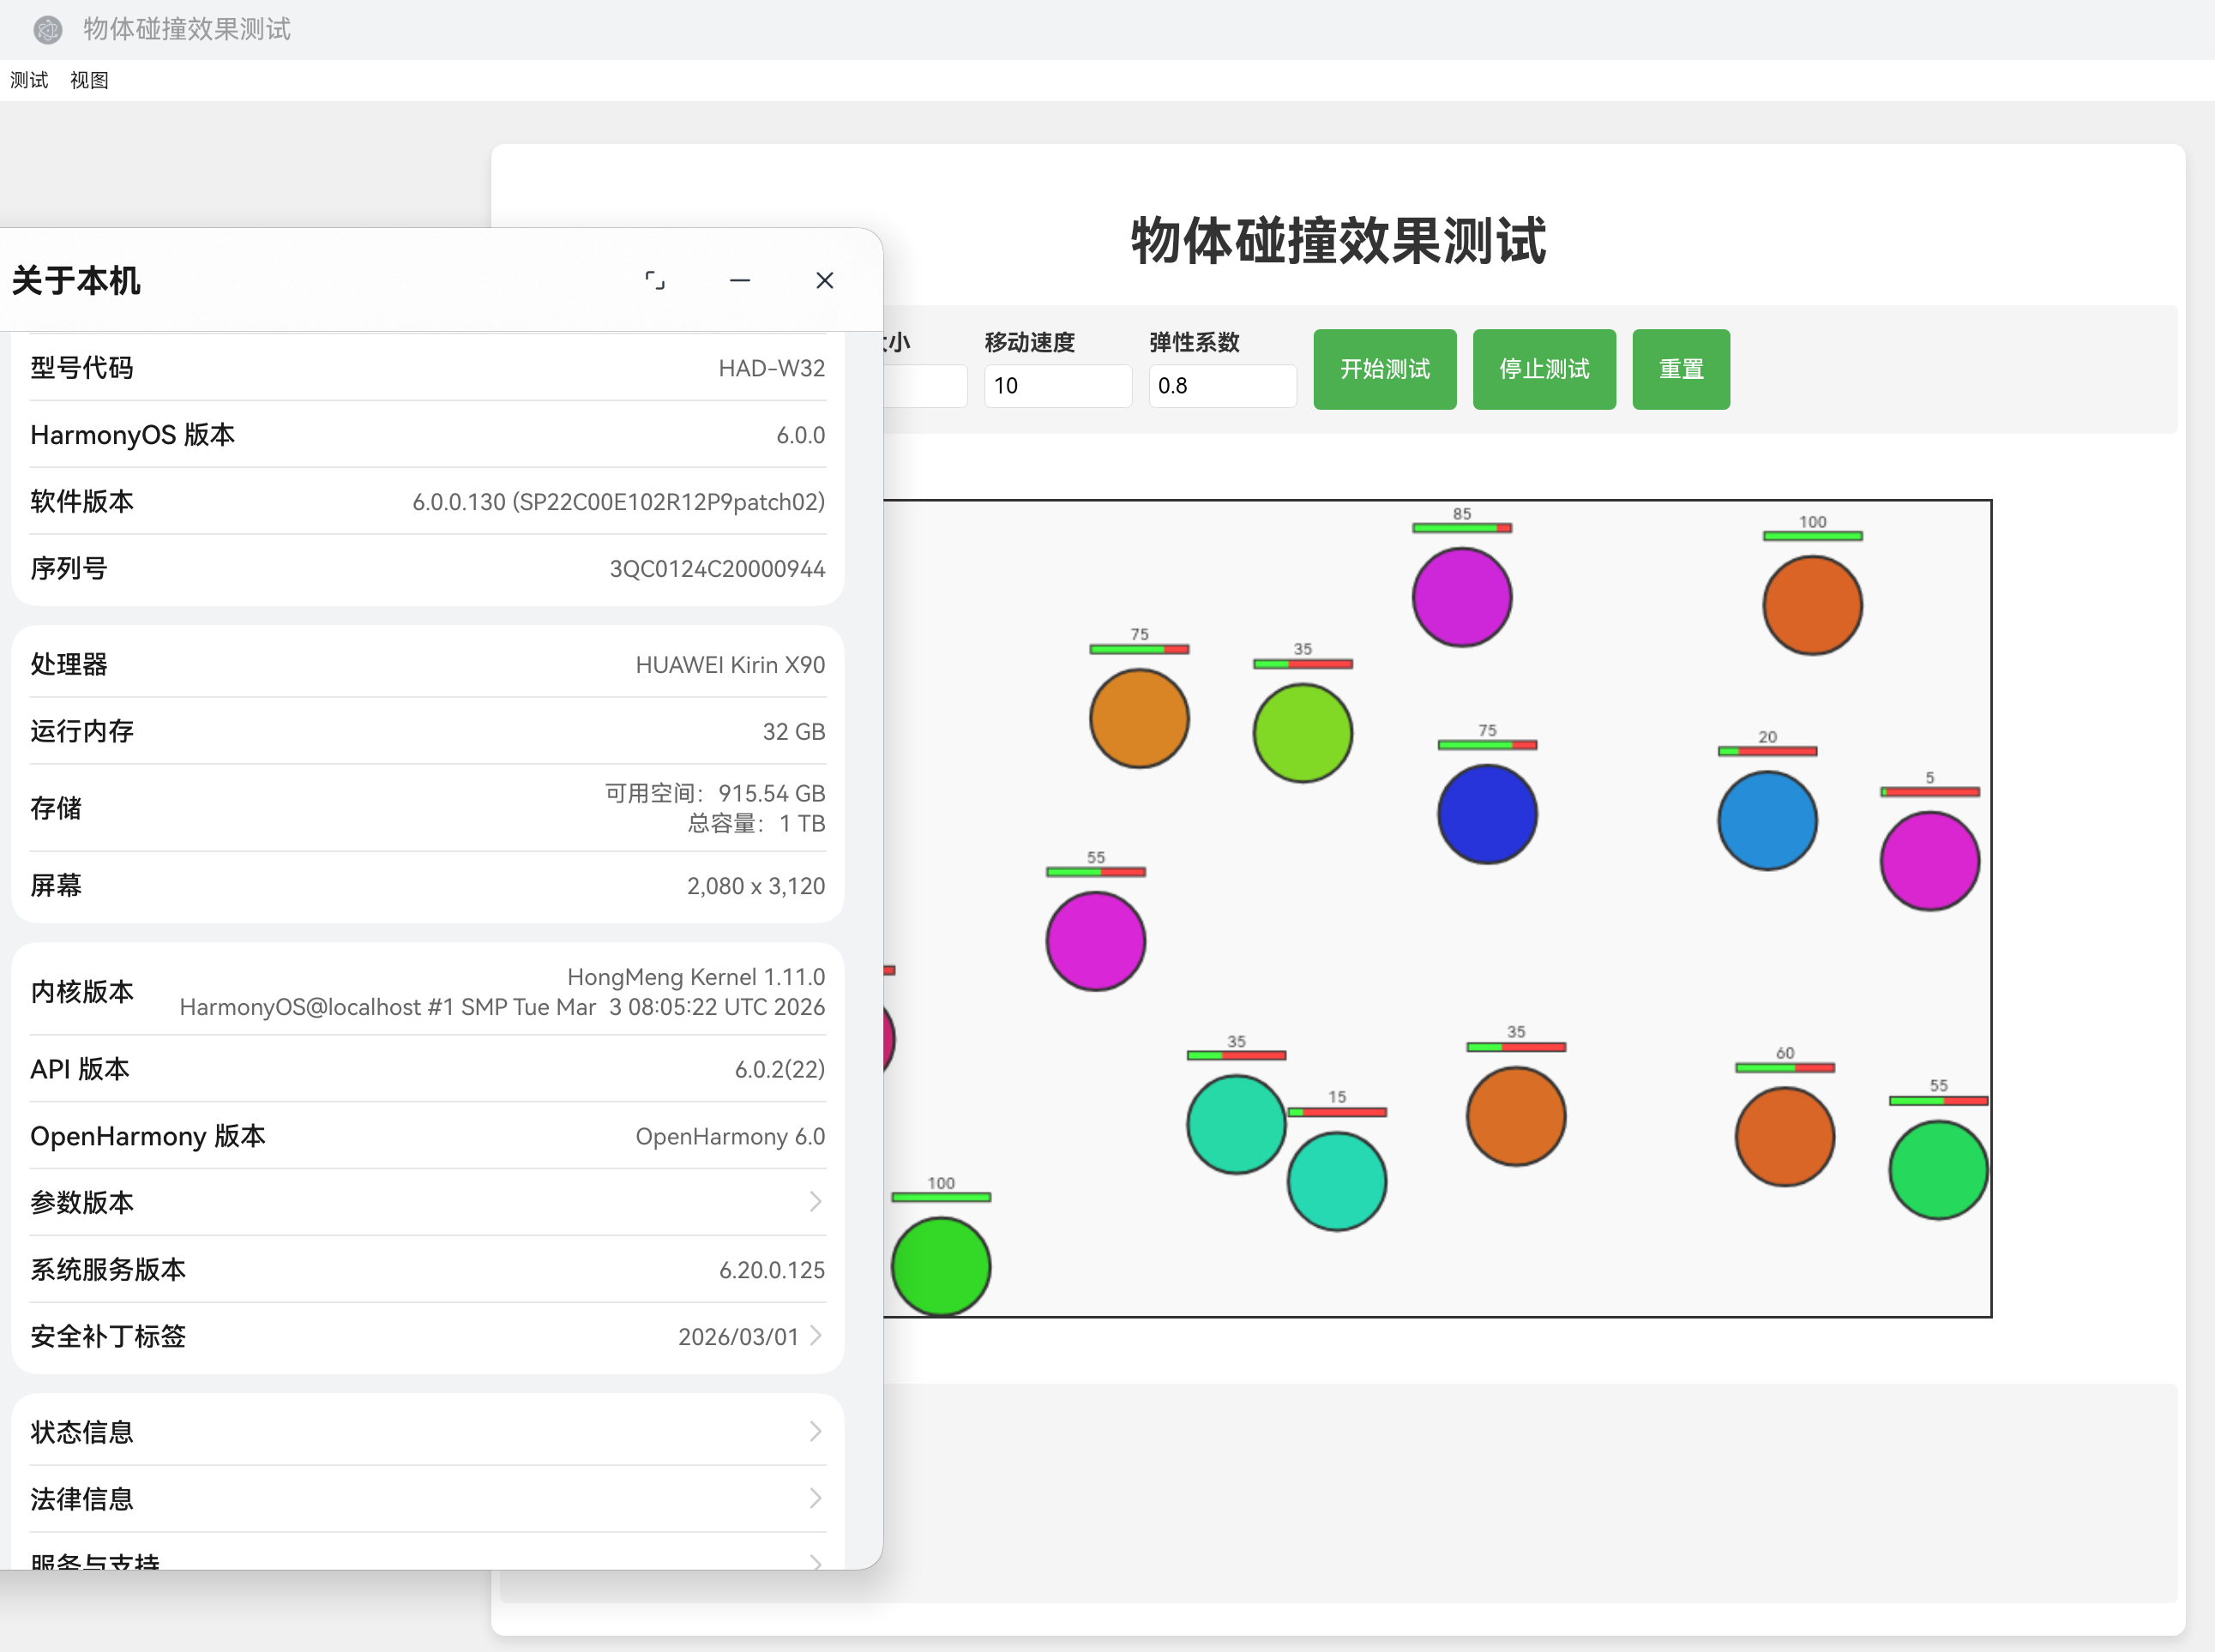2215x1652 pixels.
Task: Minimize the 关于本机 window
Action: pyautogui.click(x=740, y=281)
